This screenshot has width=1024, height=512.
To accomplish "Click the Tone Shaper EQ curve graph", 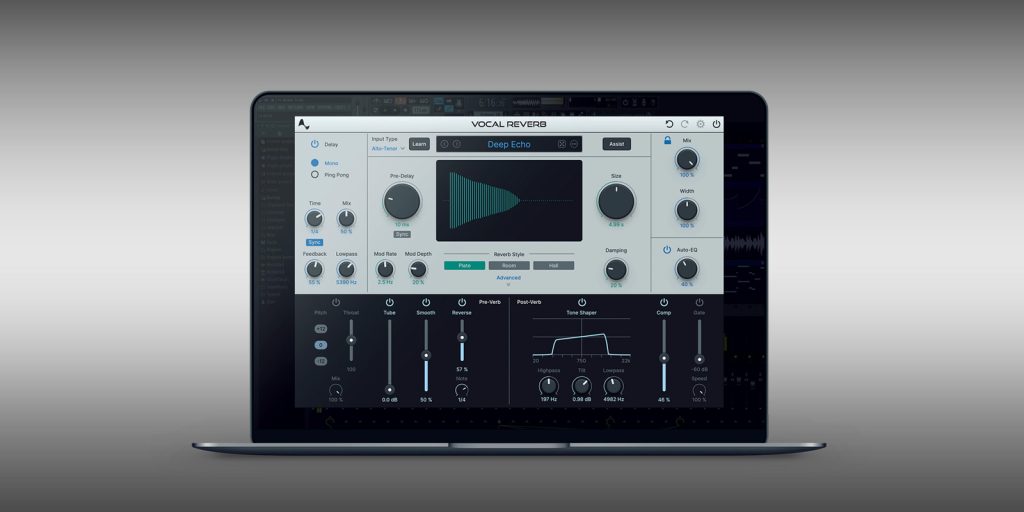I will click(581, 336).
